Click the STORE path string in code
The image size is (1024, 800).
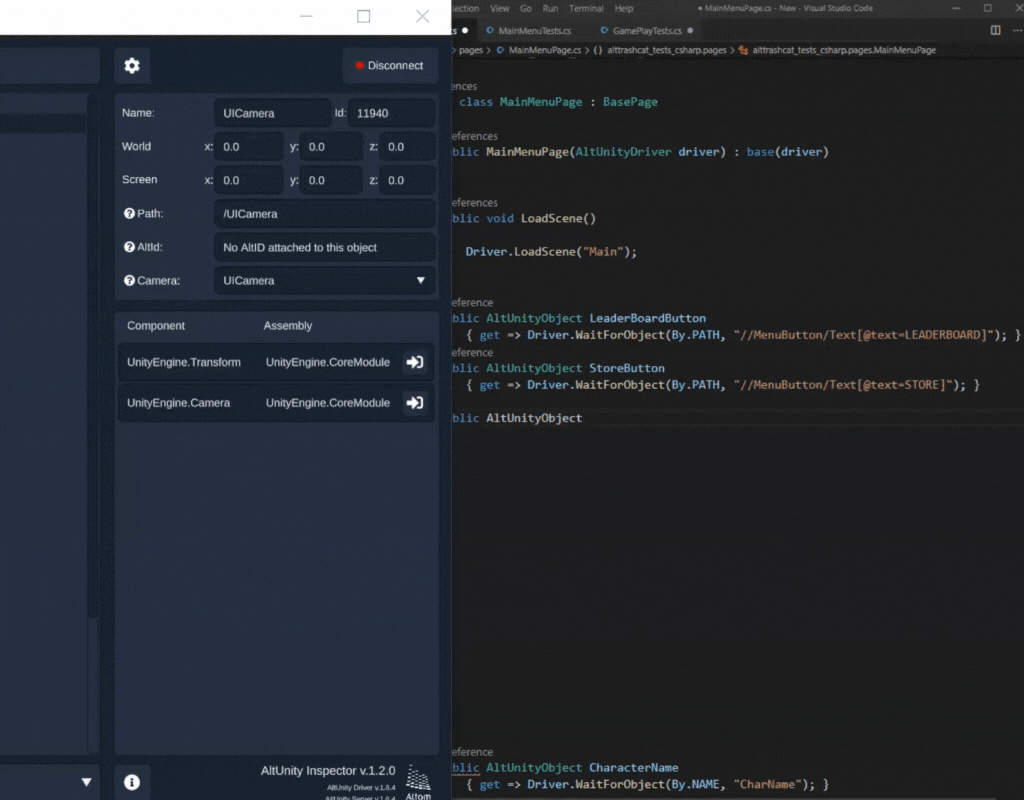click(x=842, y=385)
